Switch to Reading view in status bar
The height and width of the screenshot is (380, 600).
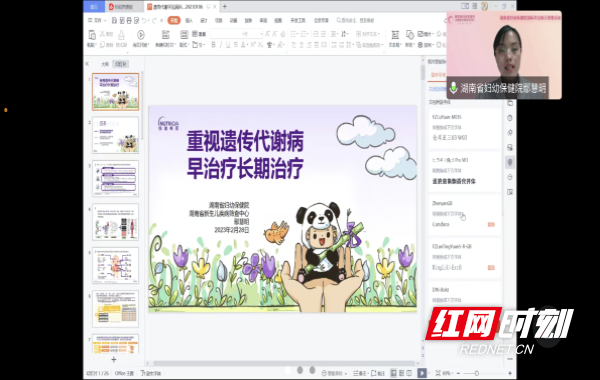tap(409, 373)
